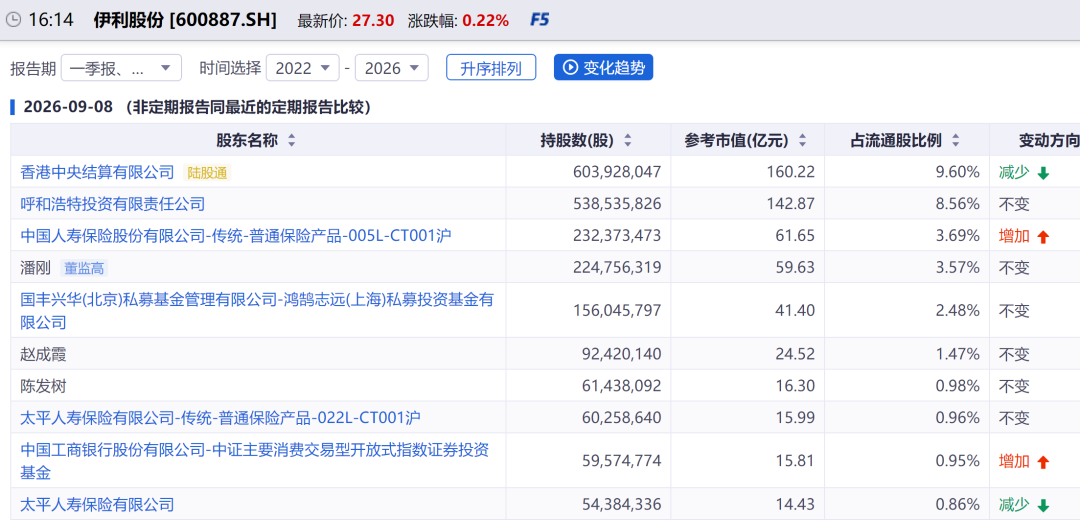
Task: Open 香港中央结算有限公司 shareholder link
Action: click(x=98, y=172)
